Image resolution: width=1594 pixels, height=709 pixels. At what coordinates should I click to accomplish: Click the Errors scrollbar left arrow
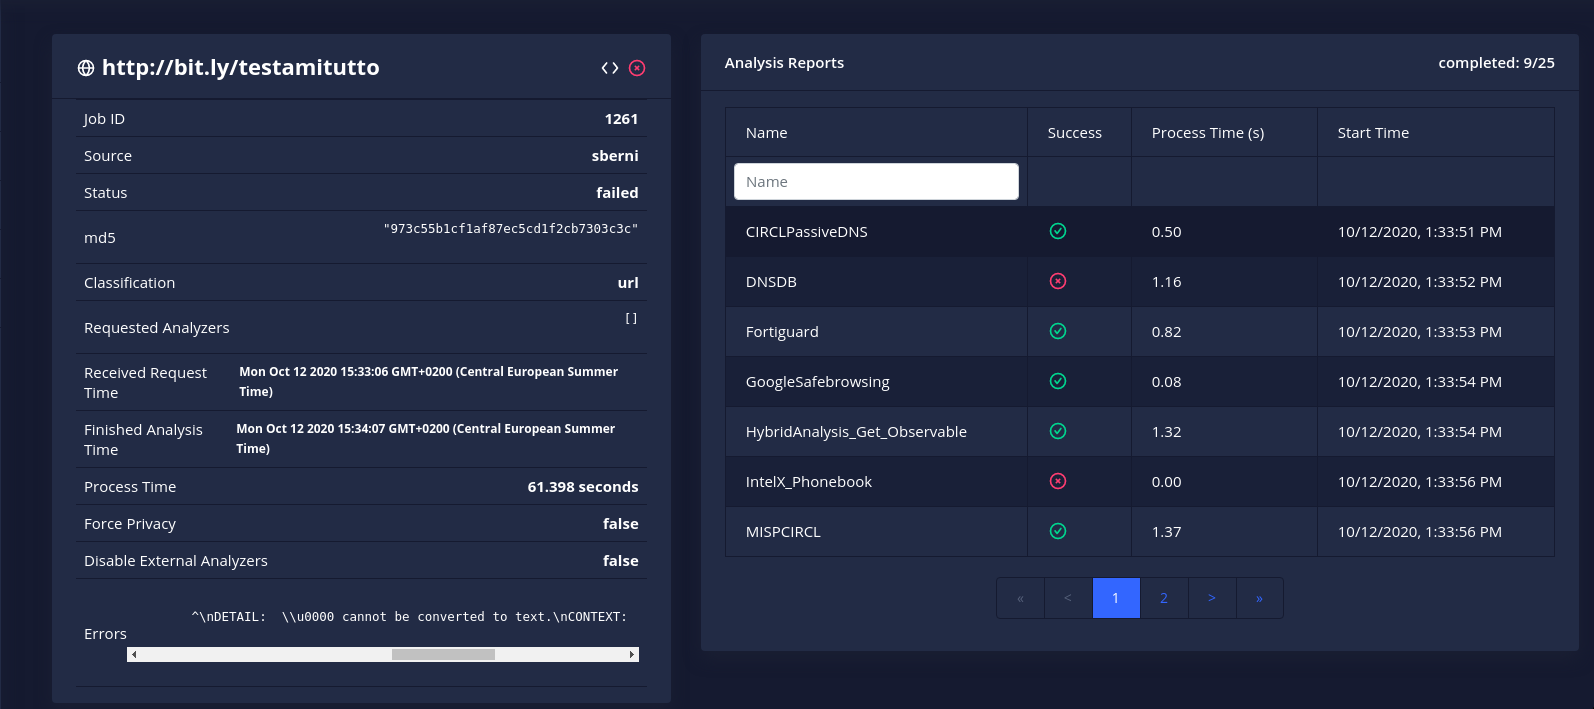point(134,655)
